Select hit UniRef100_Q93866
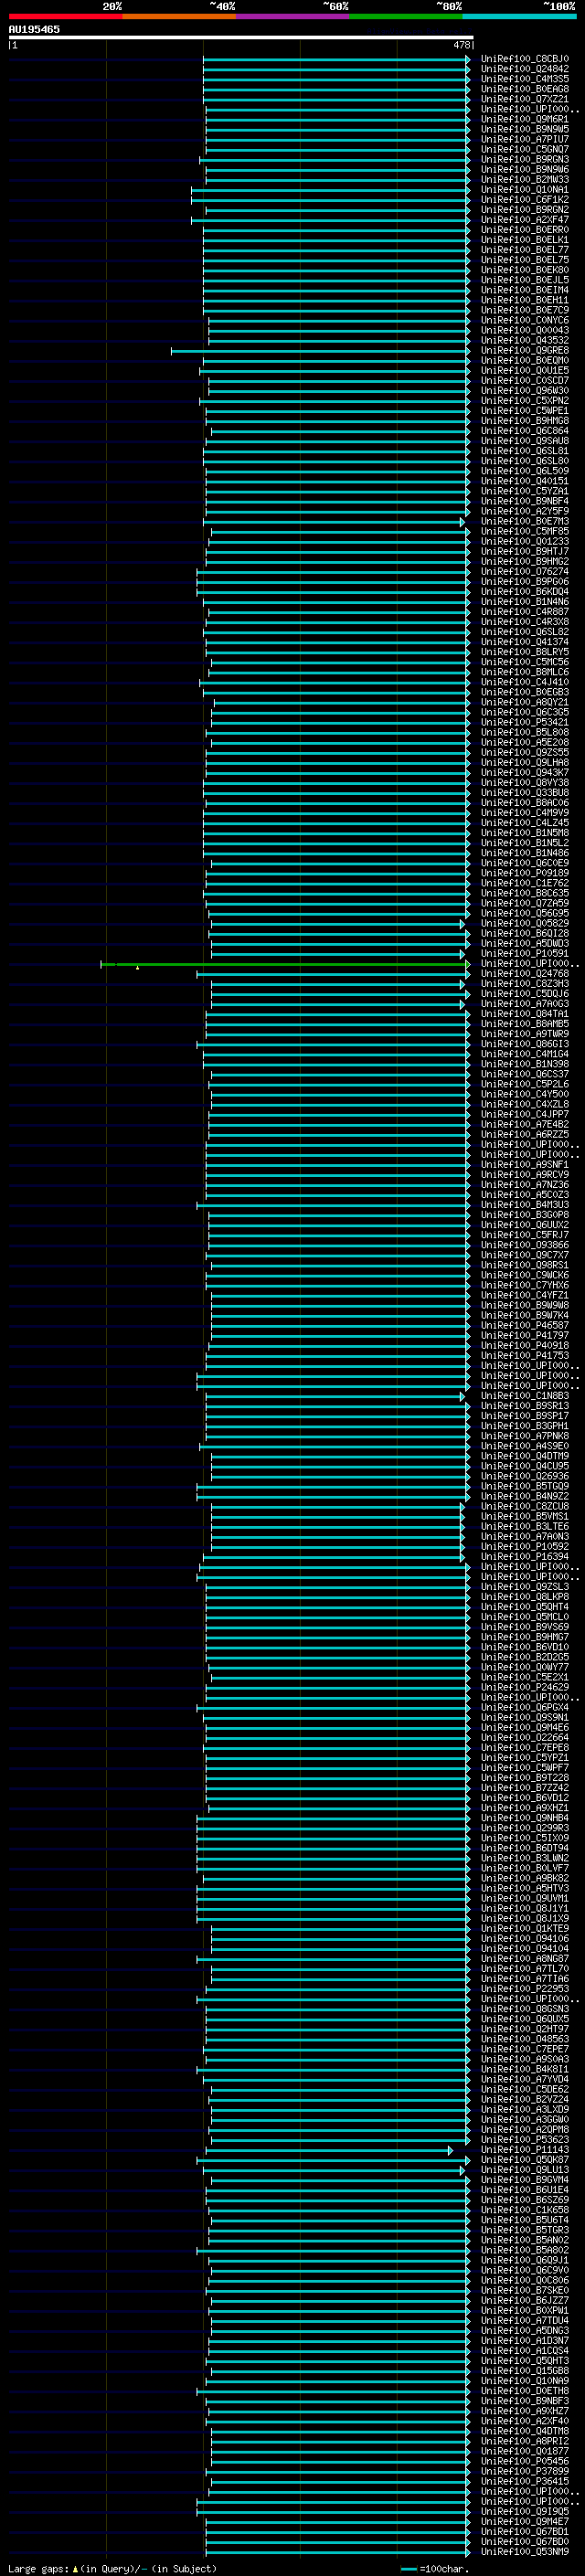This screenshot has height=2576, width=585. pos(525,1245)
